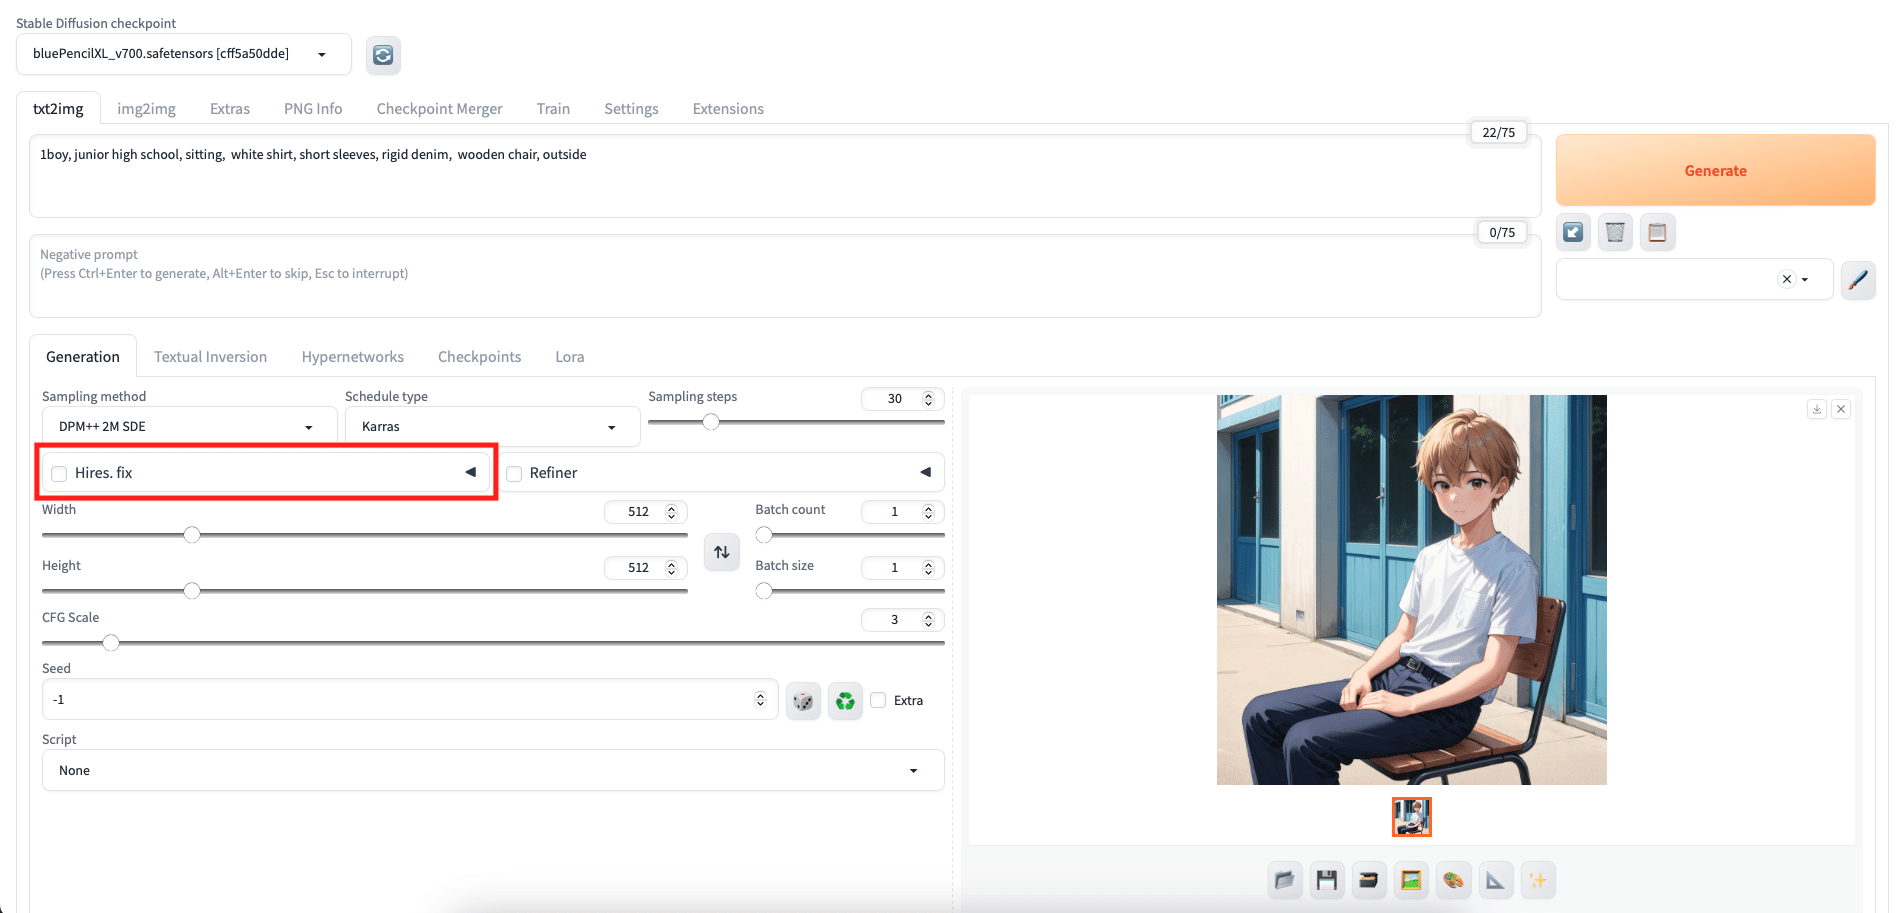Click the refresh checkpoint list icon
The height and width of the screenshot is (913, 1903).
coord(383,55)
